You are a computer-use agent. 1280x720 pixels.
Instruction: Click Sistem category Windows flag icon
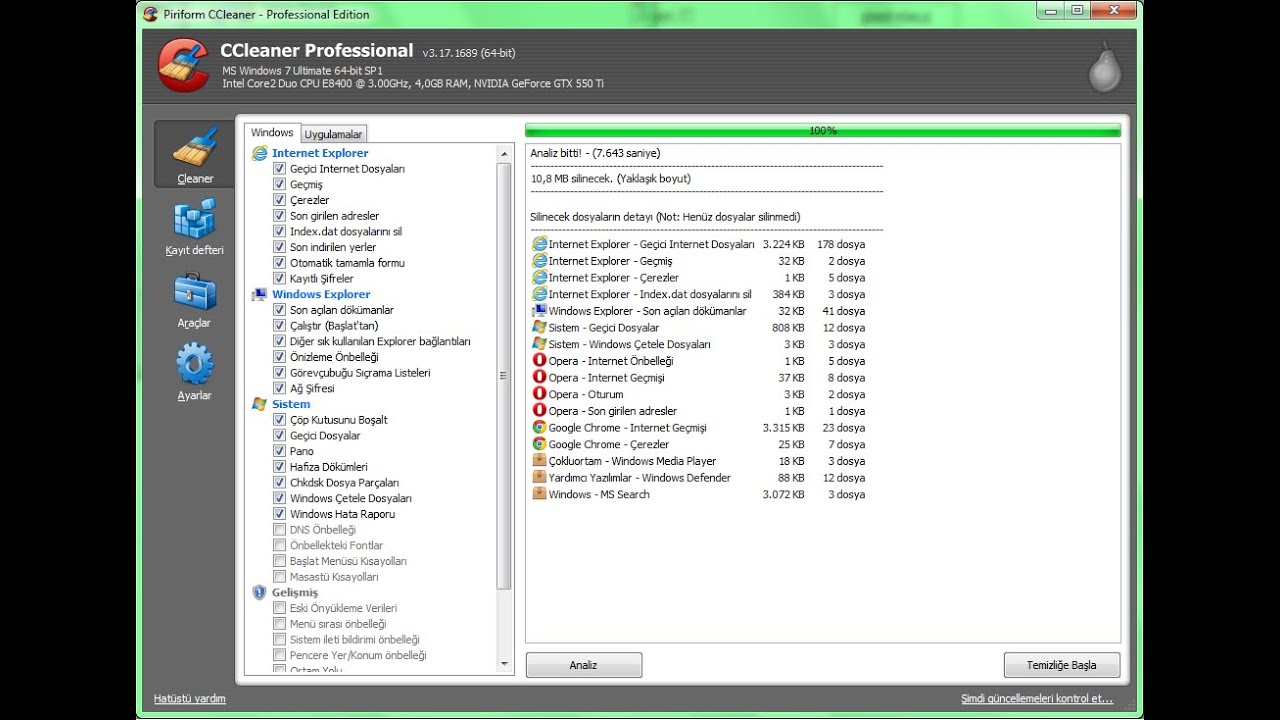[x=260, y=404]
